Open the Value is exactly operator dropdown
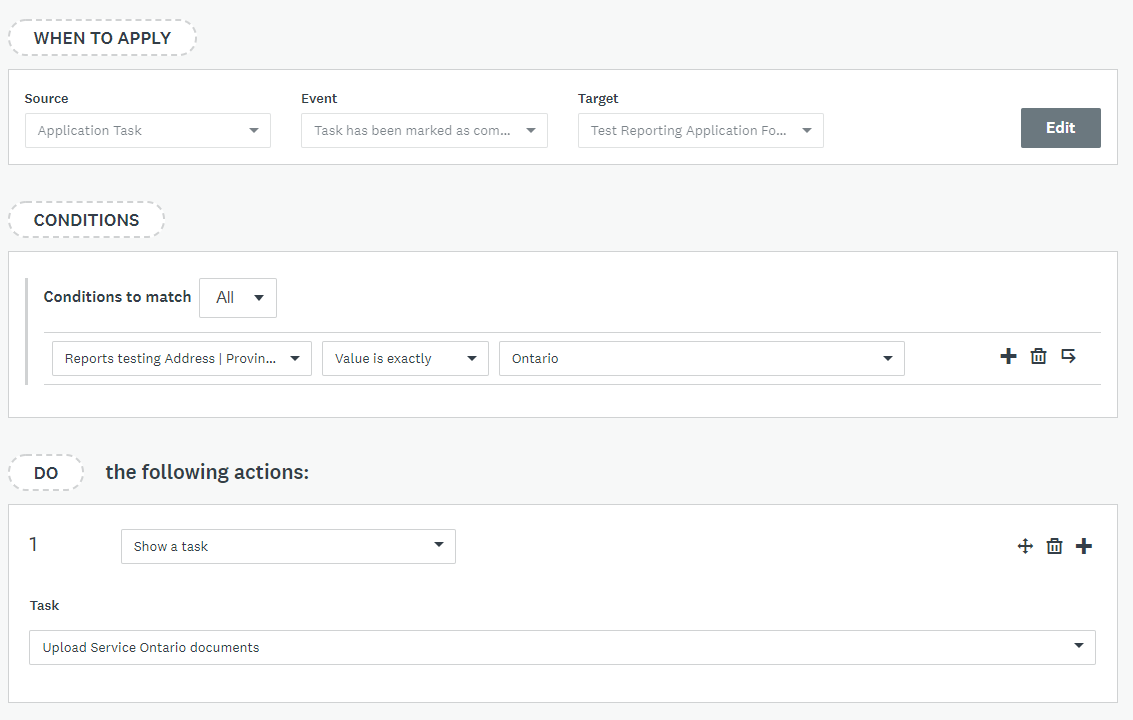This screenshot has height=720, width=1133. (x=405, y=359)
